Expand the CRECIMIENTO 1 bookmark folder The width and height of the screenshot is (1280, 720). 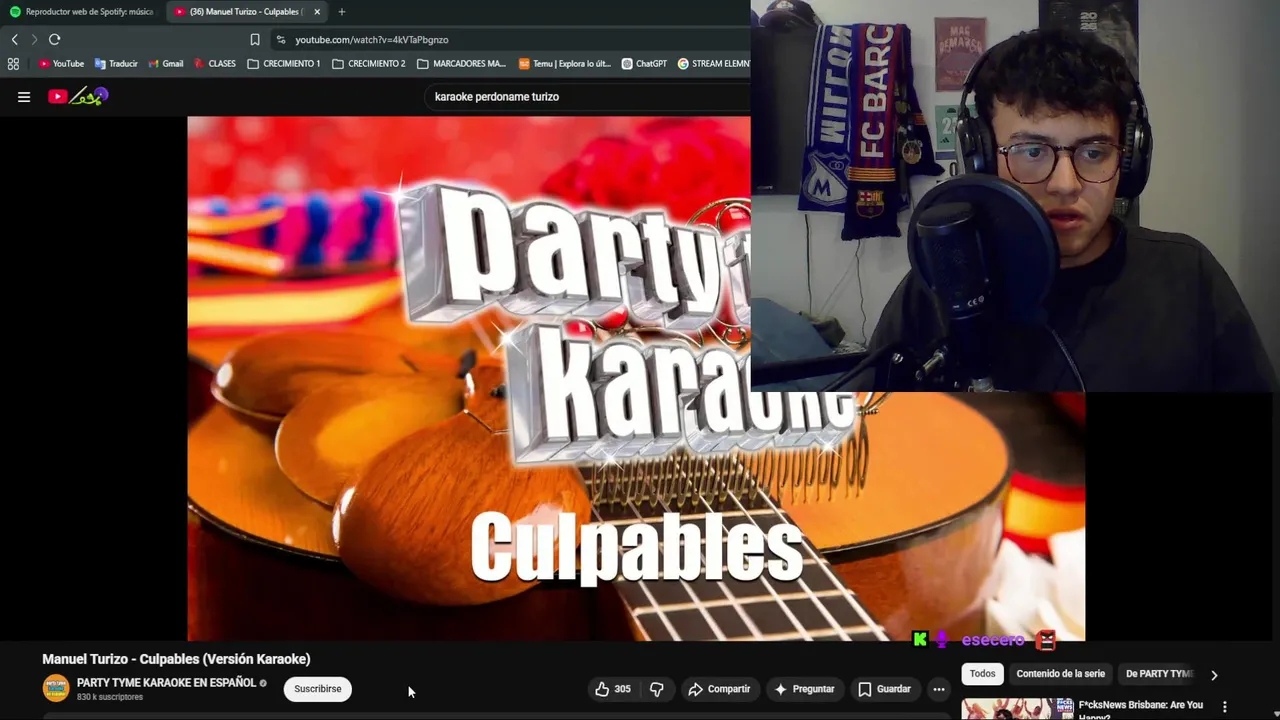pyautogui.click(x=284, y=63)
